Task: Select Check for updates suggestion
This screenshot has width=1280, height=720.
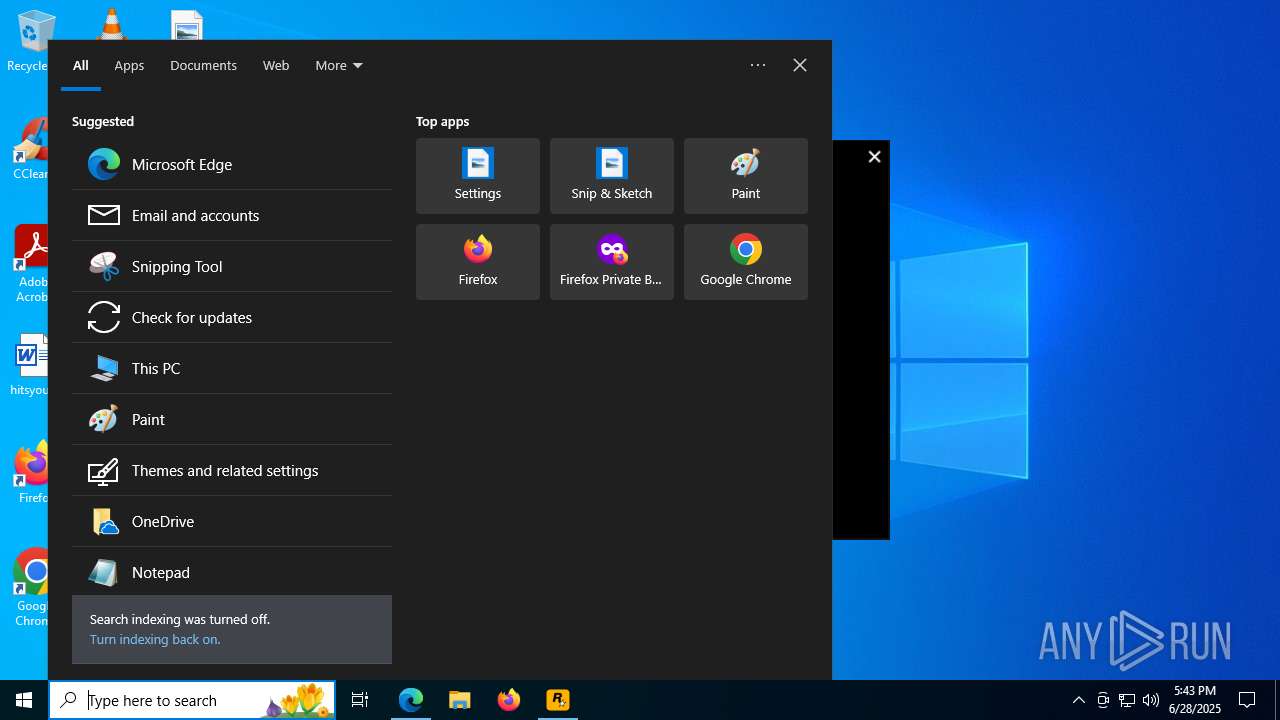Action: coord(232,317)
